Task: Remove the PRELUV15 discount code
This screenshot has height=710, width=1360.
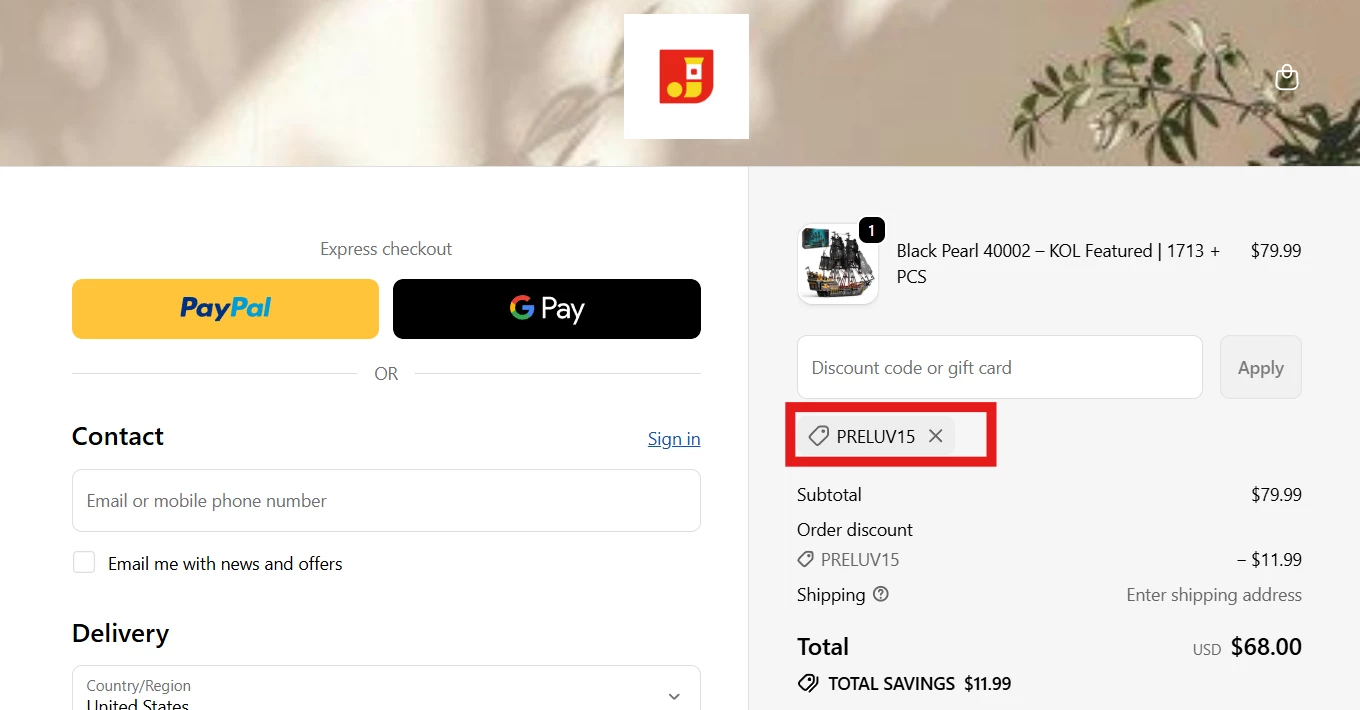Action: tap(935, 435)
